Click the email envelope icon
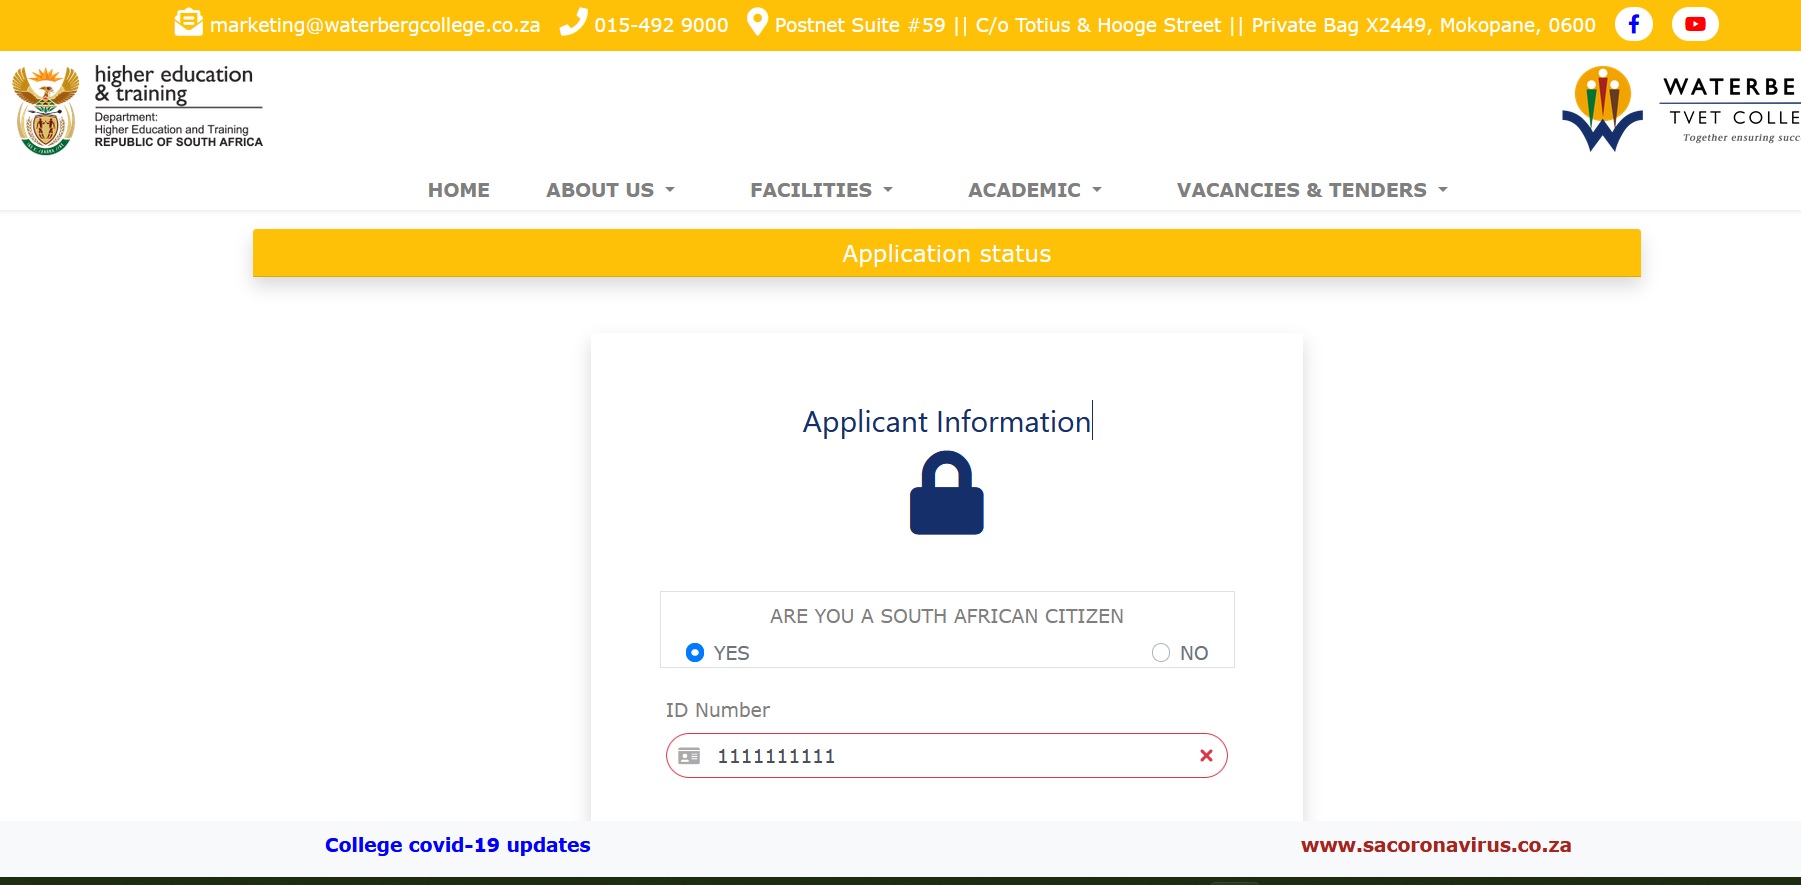This screenshot has width=1801, height=885. point(188,23)
